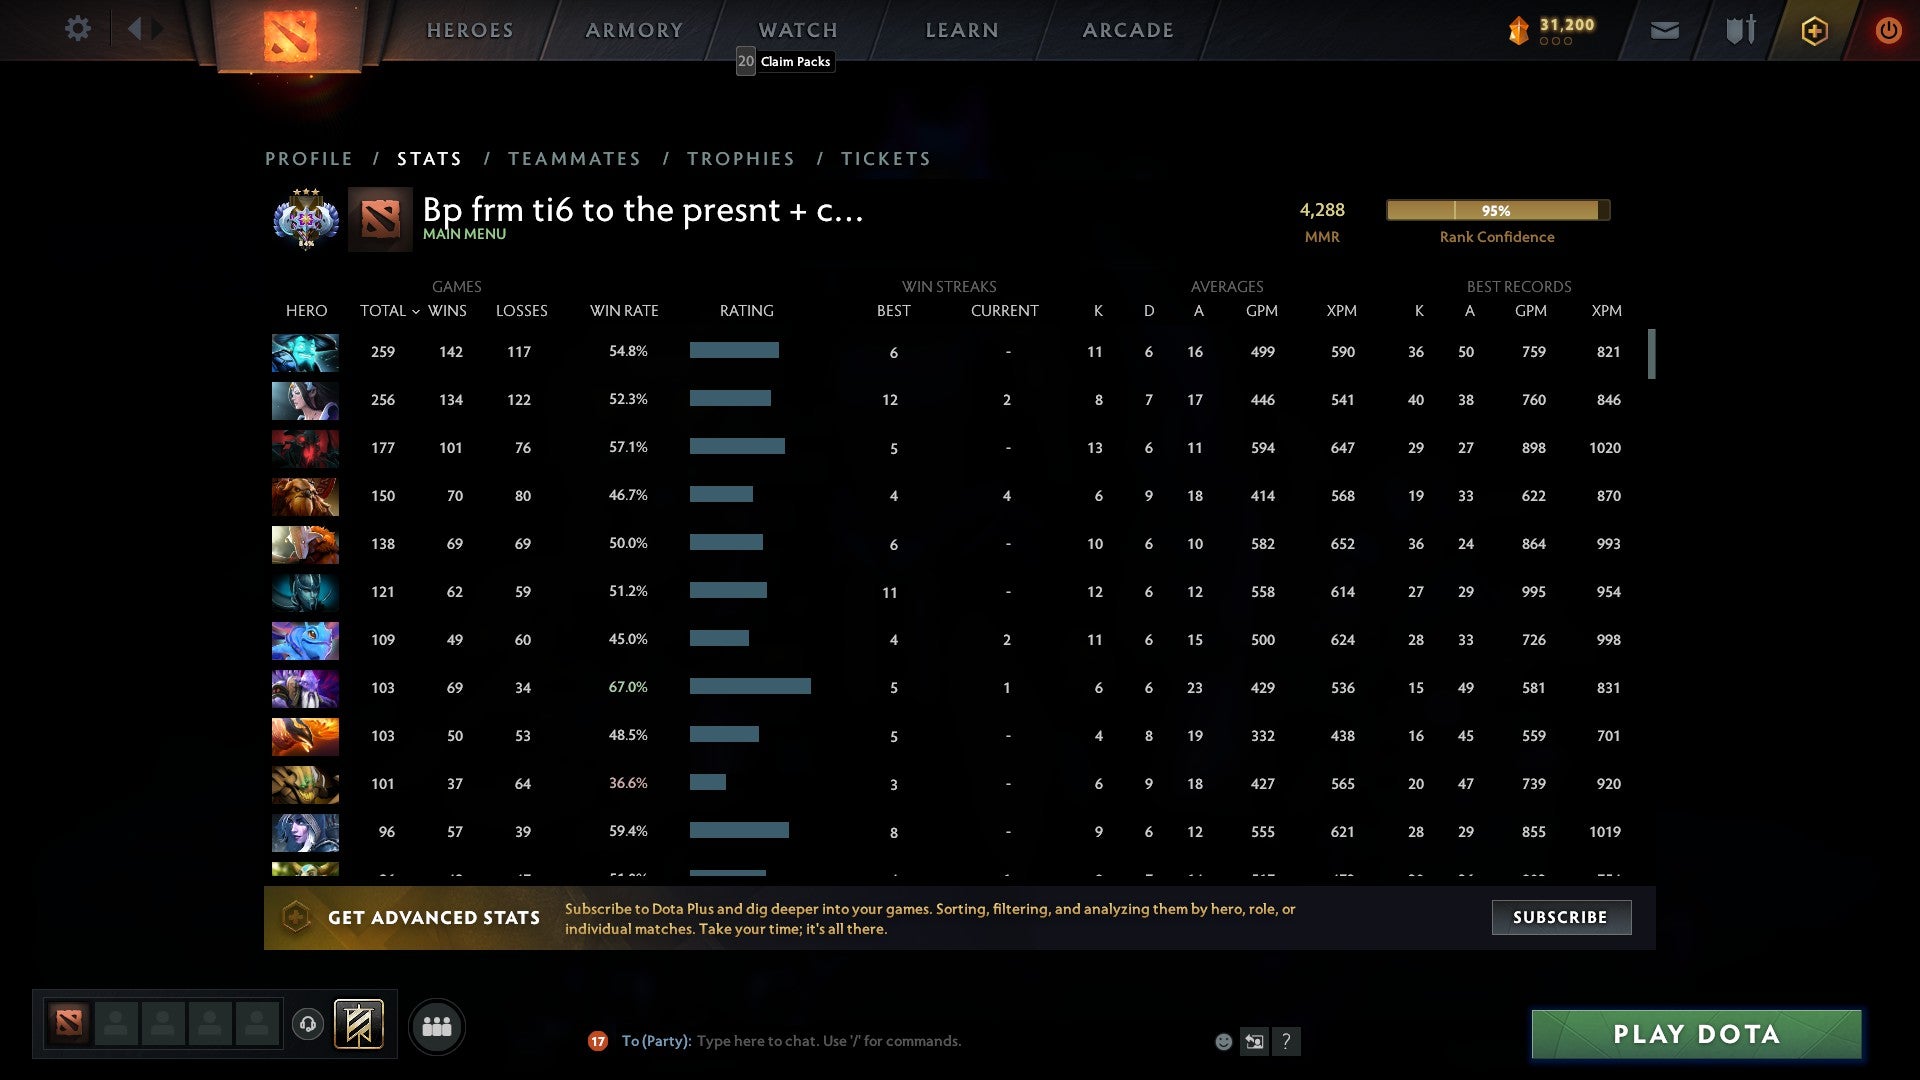Viewport: 1920px width, 1080px height.
Task: Open the emoticon picker in chat
Action: 1223,1042
